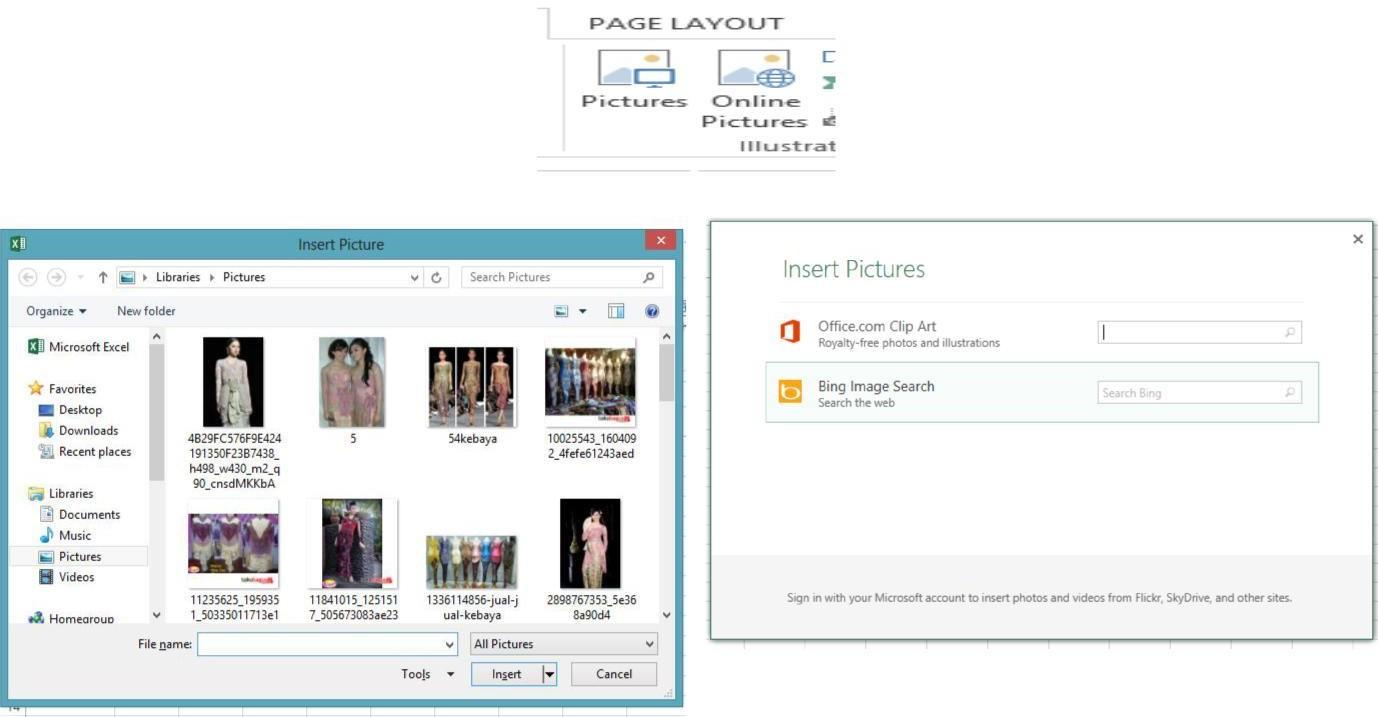Open the view options dropdown arrow
Viewport: 1378px width, 717px height.
tap(583, 311)
